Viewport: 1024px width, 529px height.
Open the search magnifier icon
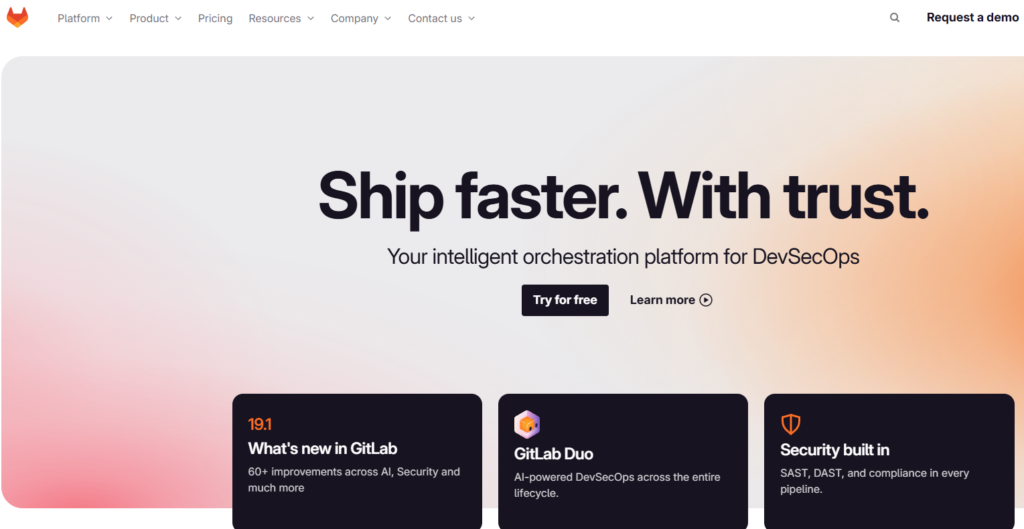click(x=895, y=18)
